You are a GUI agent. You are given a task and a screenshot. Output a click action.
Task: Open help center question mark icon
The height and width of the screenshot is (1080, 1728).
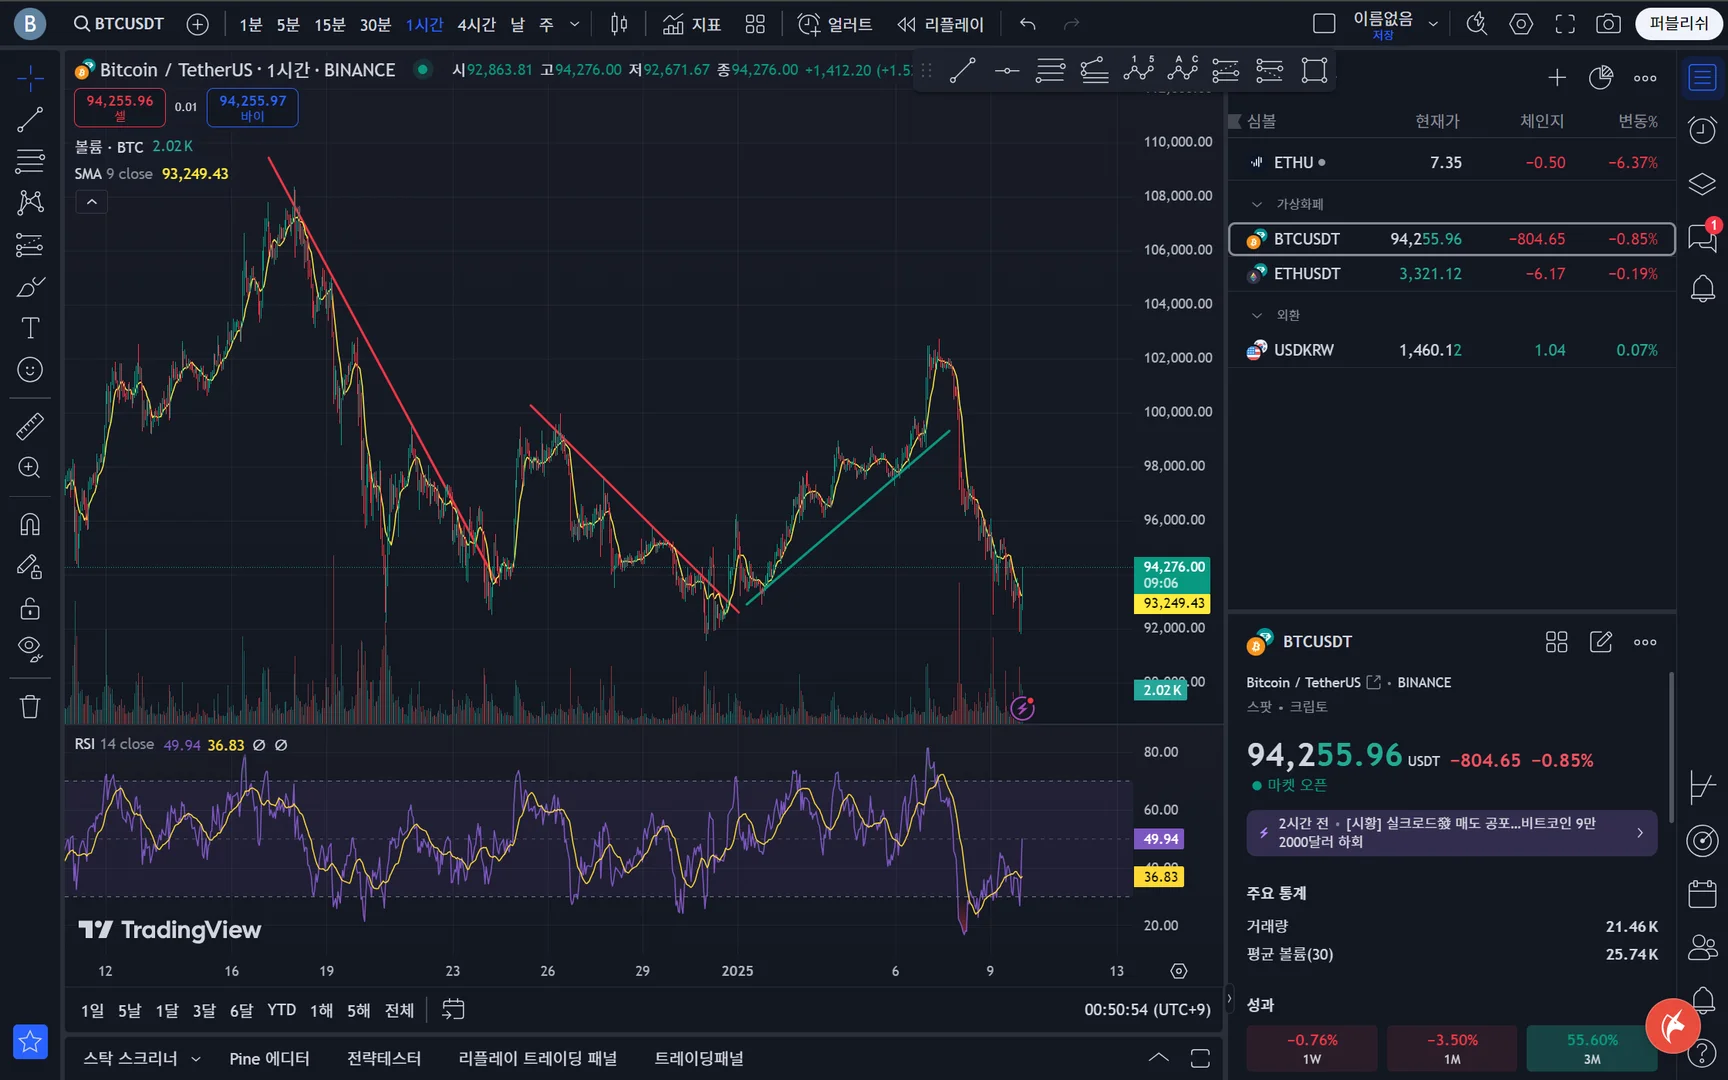[x=1702, y=1054]
